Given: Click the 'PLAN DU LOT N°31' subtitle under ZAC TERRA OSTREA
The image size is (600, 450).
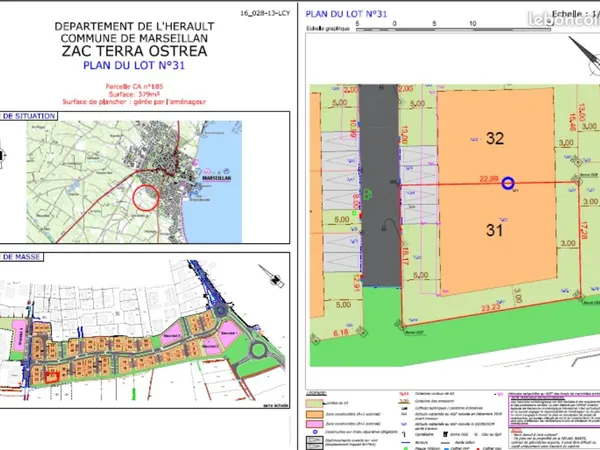Looking at the screenshot, I should [134, 65].
